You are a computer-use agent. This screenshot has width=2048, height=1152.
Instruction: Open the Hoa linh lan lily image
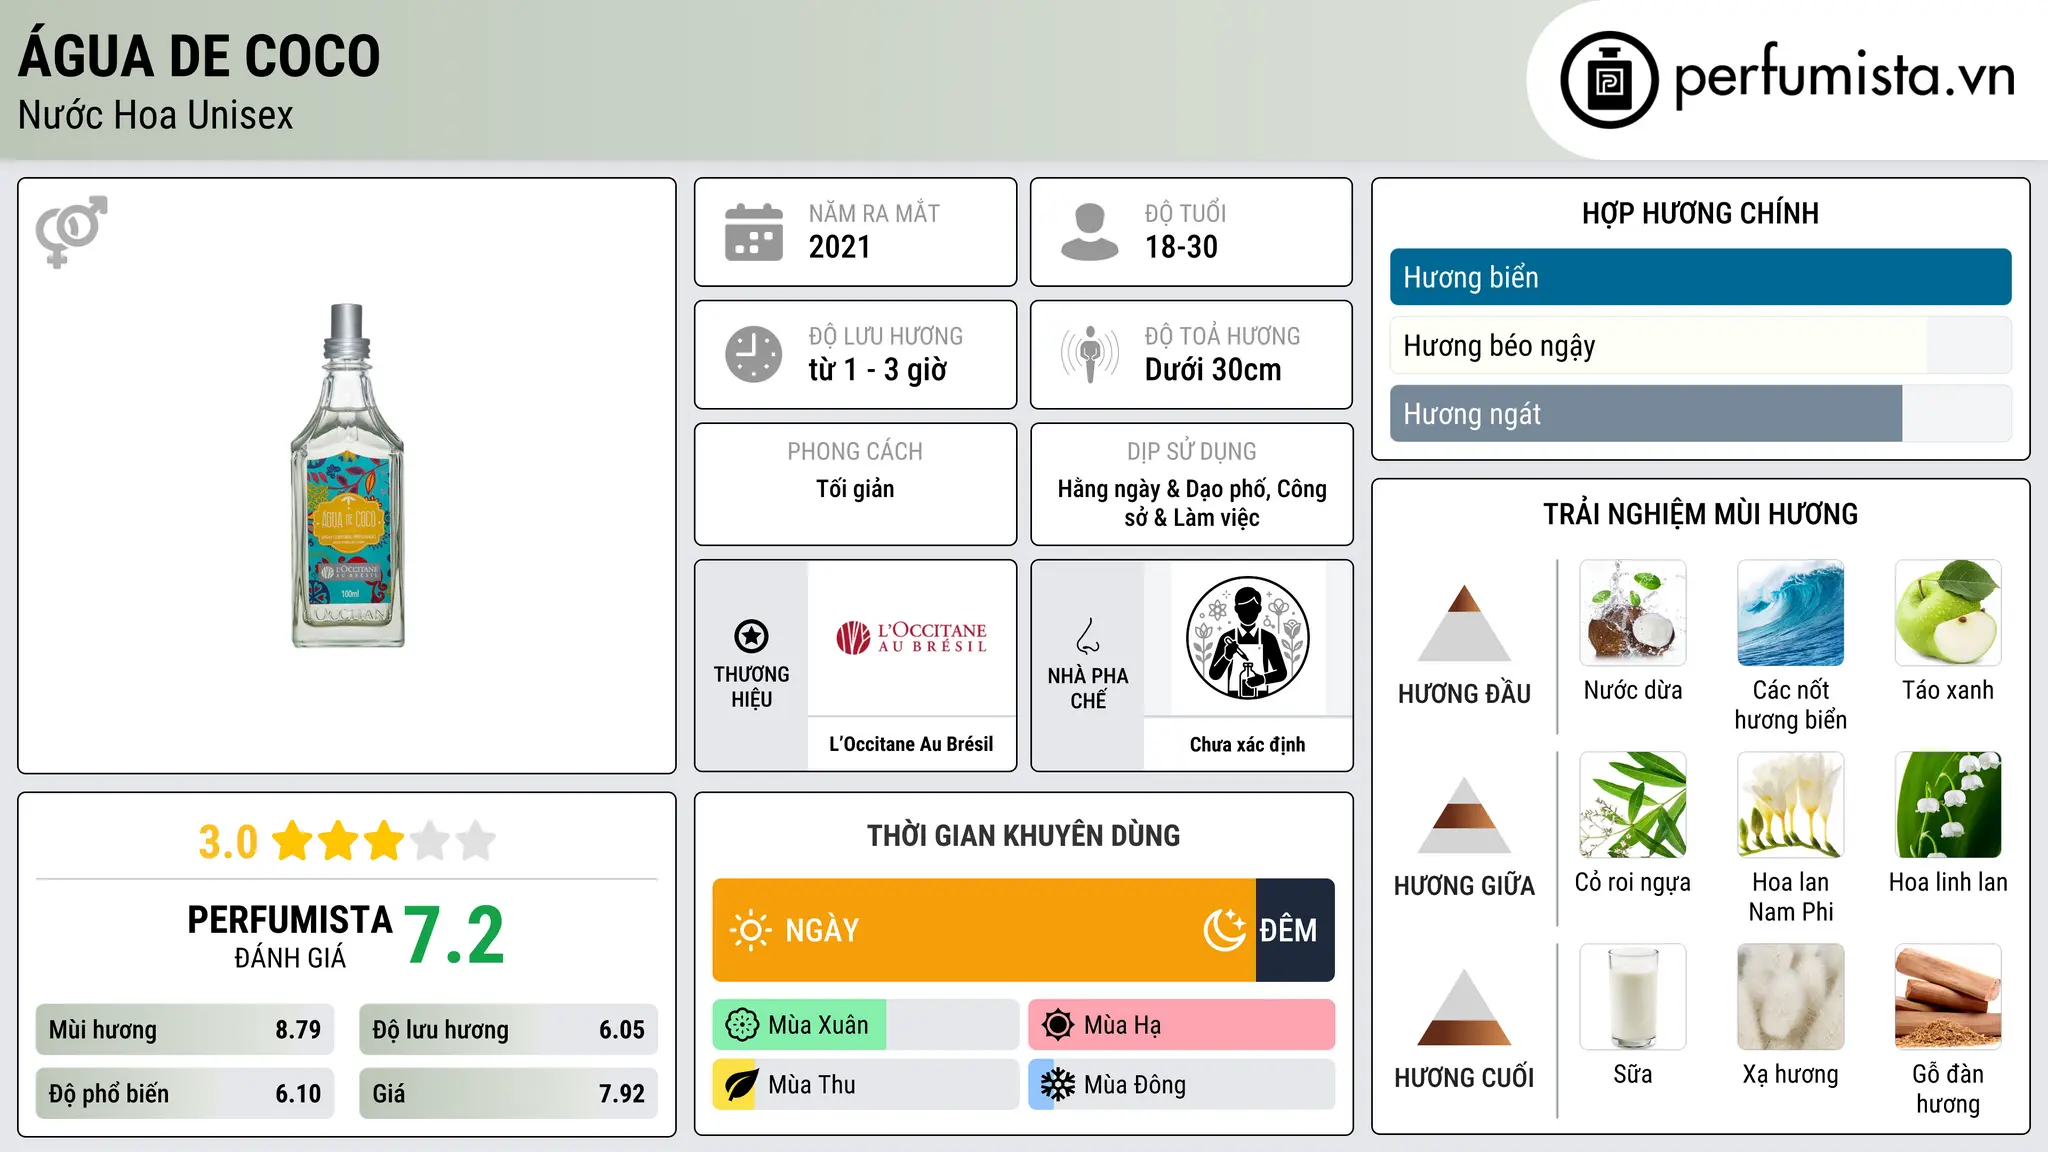click(x=1948, y=805)
